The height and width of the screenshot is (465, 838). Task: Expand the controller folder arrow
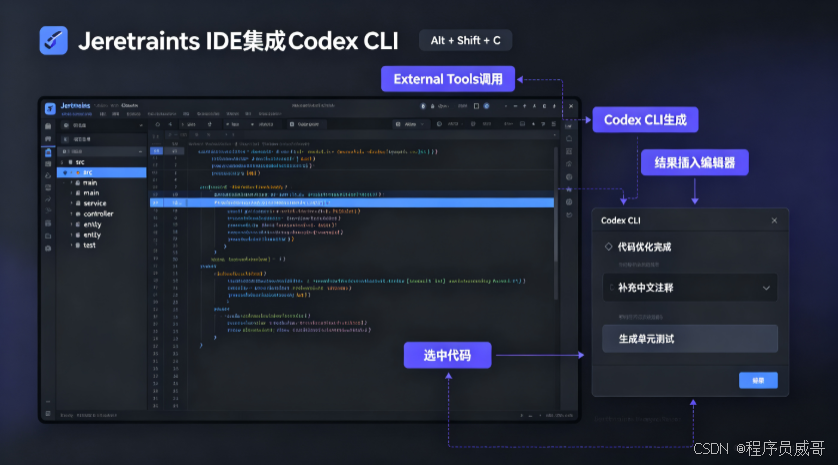click(x=71, y=214)
